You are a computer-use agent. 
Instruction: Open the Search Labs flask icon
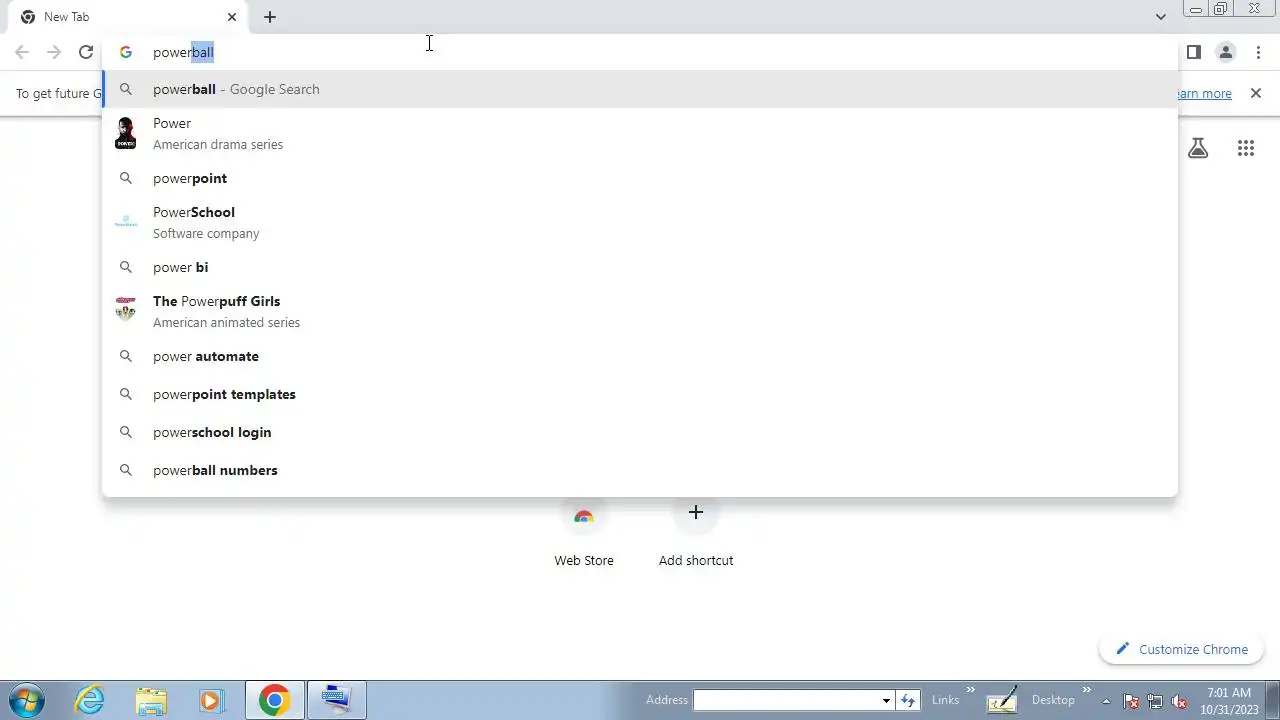pos(1198,148)
